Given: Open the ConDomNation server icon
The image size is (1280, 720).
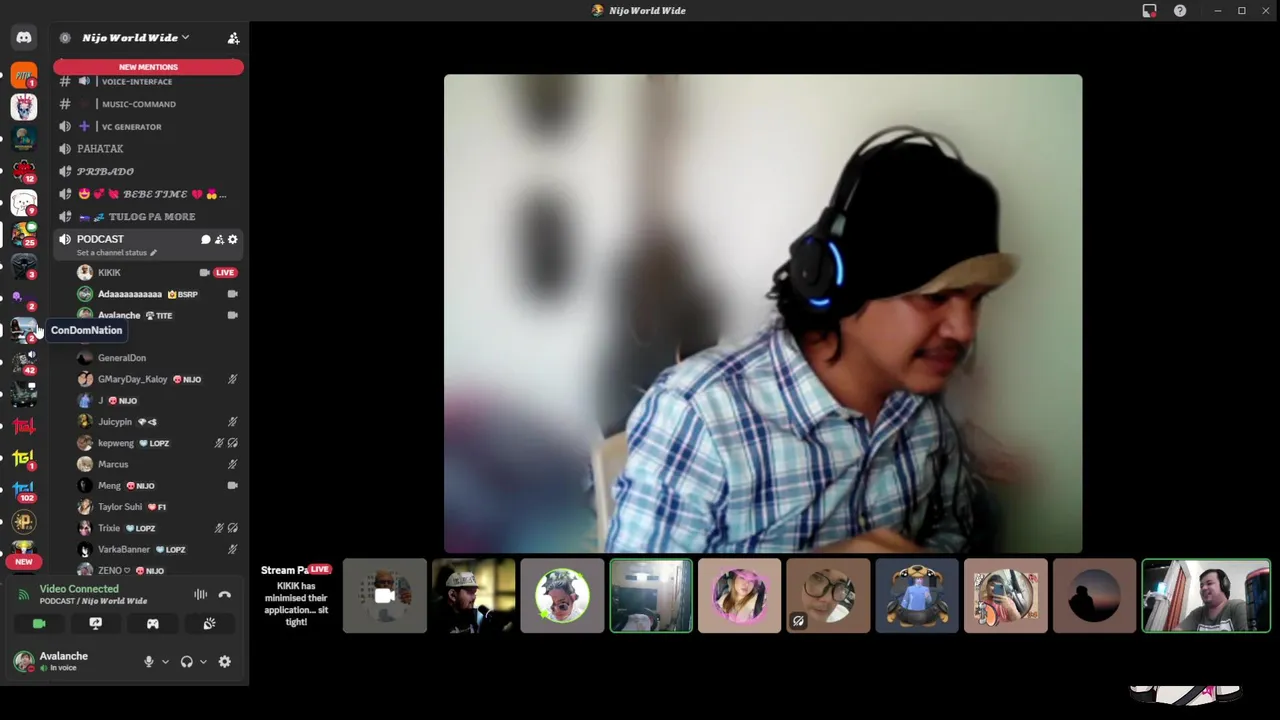Looking at the screenshot, I should (24, 330).
